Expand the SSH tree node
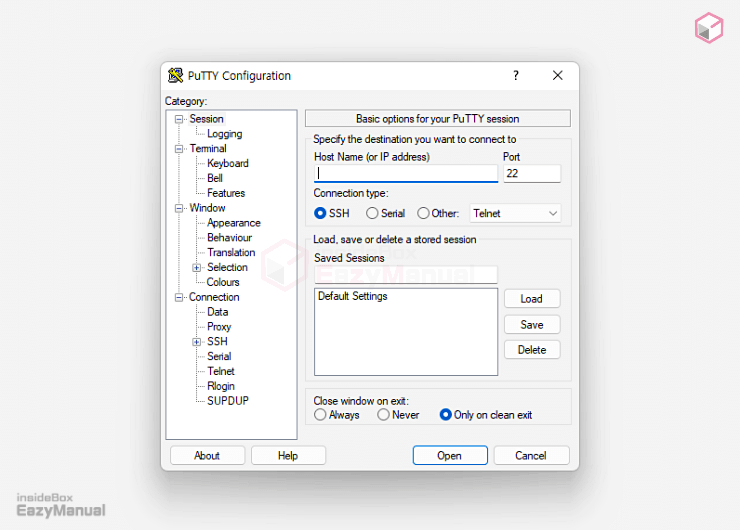740x530 pixels. coord(196,342)
